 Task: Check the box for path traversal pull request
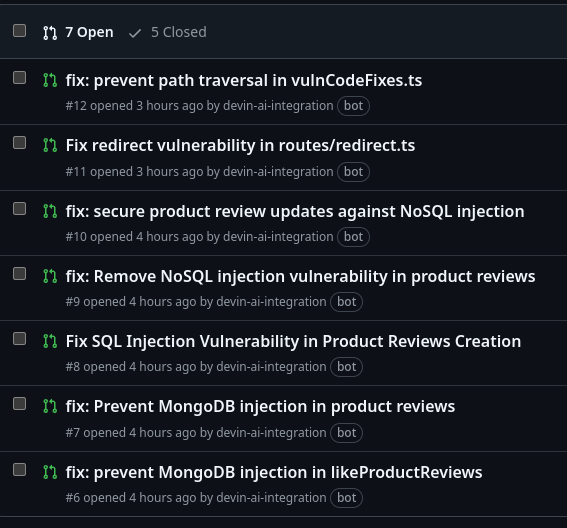[20, 78]
